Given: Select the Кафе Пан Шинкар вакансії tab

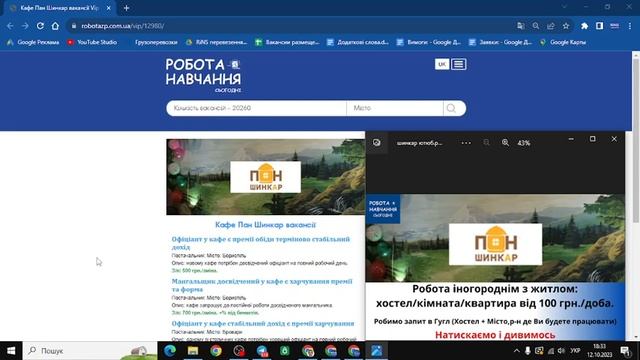Looking at the screenshot, I should pos(59,8).
